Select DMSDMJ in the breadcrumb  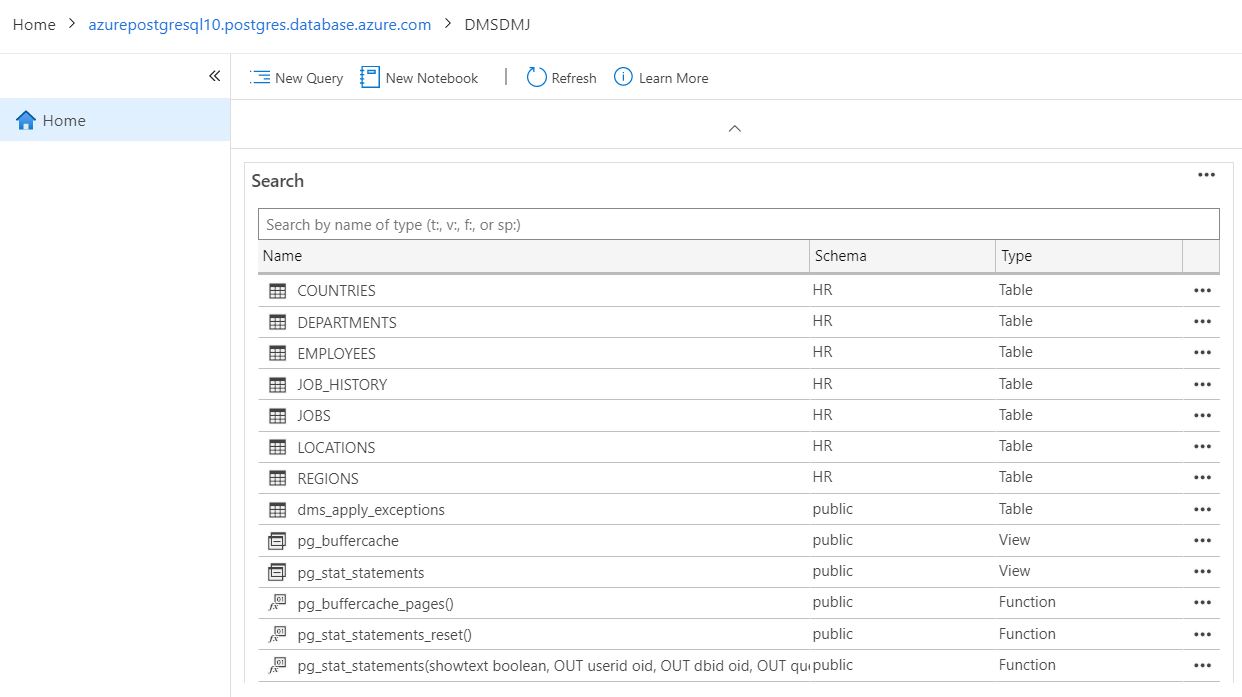[497, 24]
